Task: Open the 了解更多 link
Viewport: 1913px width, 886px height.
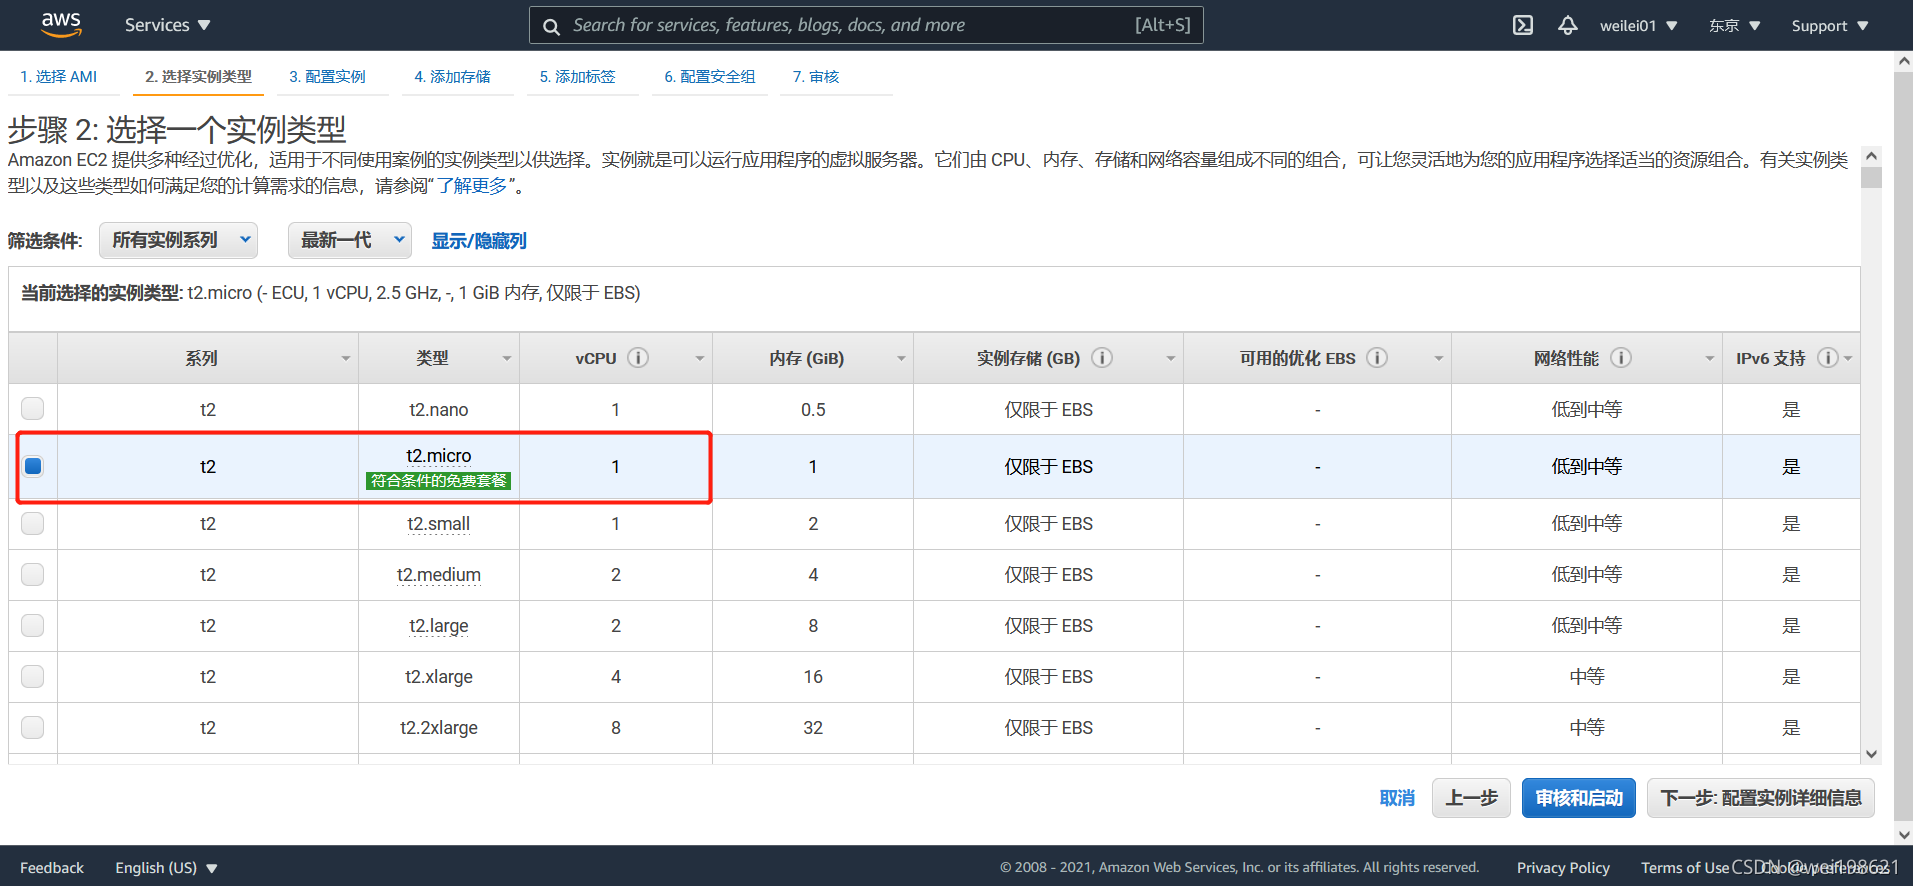Action: (472, 186)
